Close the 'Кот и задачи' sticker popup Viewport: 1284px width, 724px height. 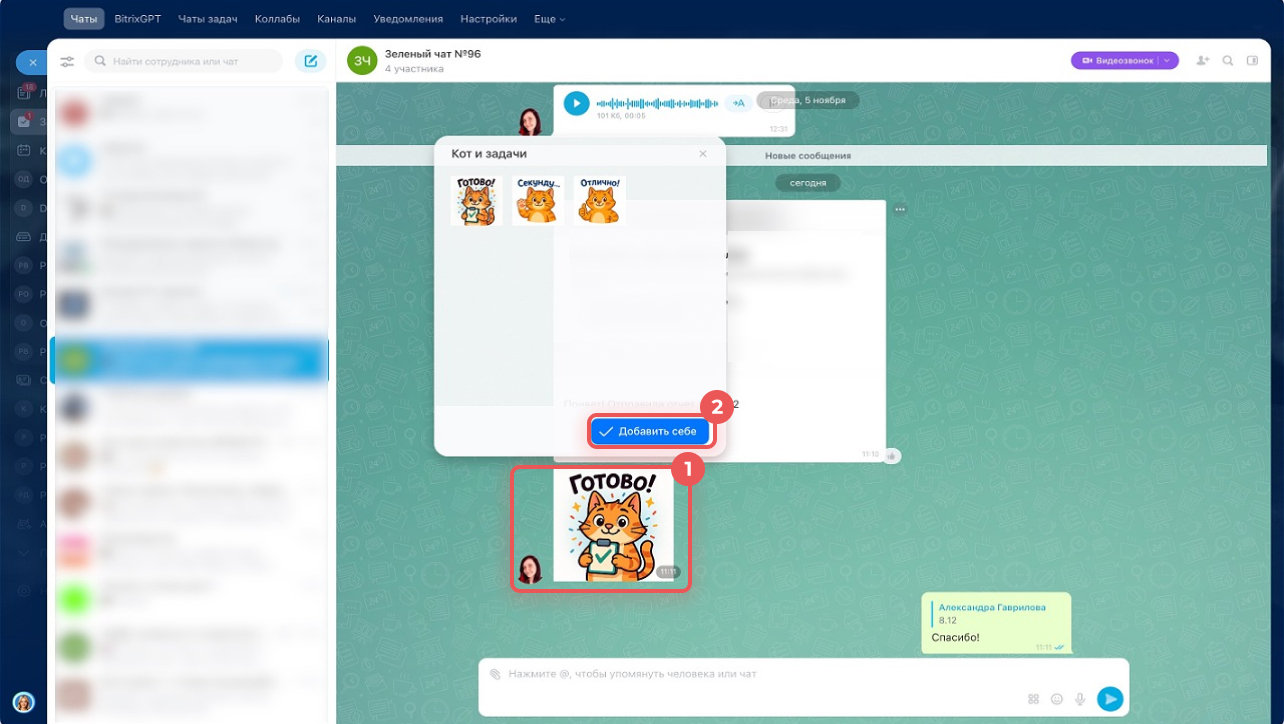(x=703, y=154)
